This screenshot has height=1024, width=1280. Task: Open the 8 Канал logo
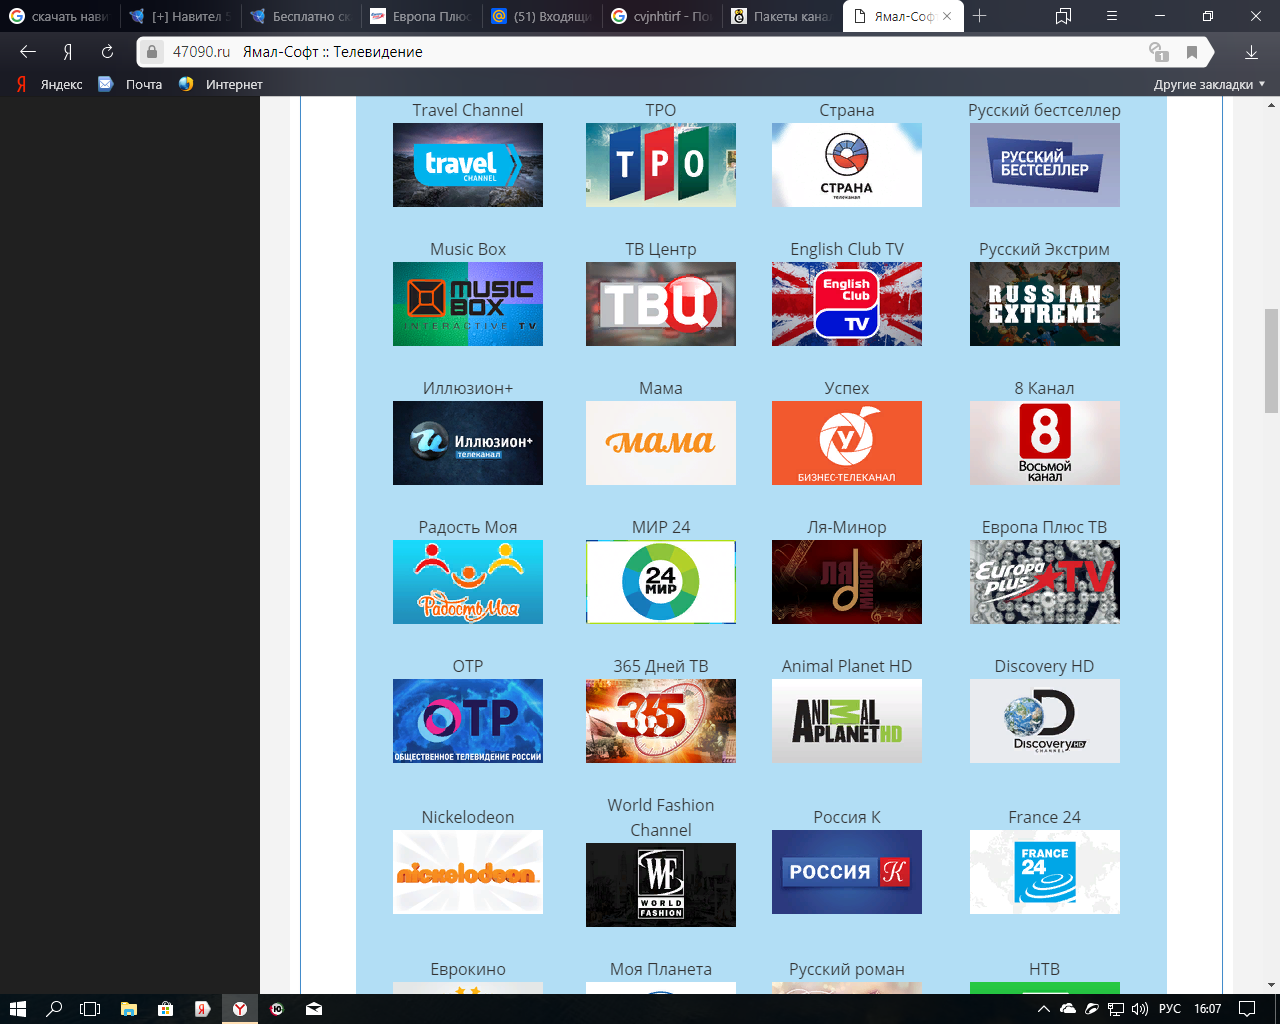[x=1045, y=443]
